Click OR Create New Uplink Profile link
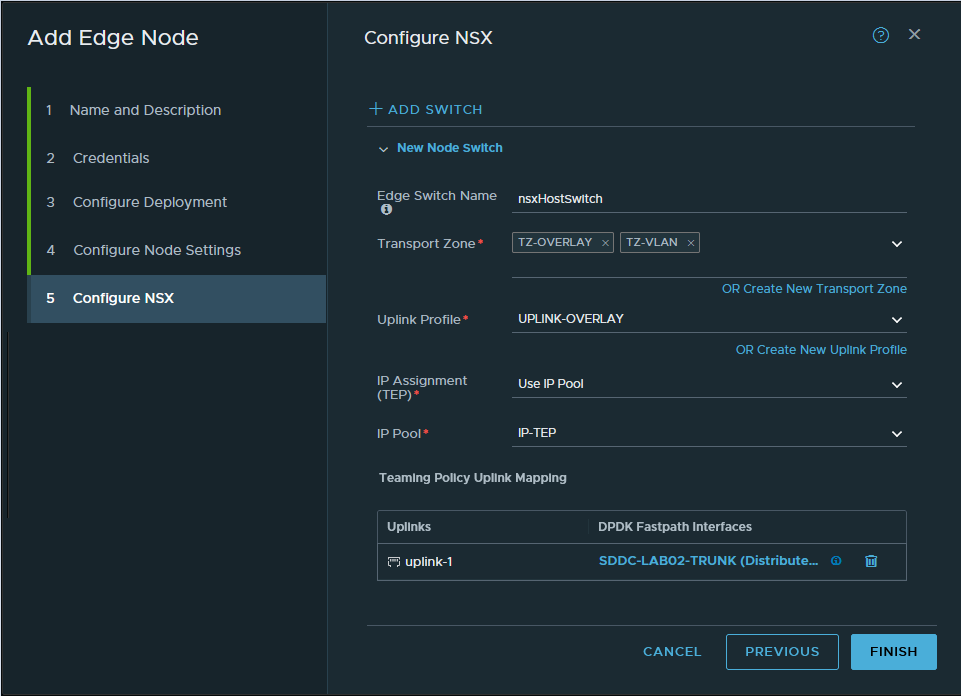Viewport: 961px width, 696px height. click(821, 350)
